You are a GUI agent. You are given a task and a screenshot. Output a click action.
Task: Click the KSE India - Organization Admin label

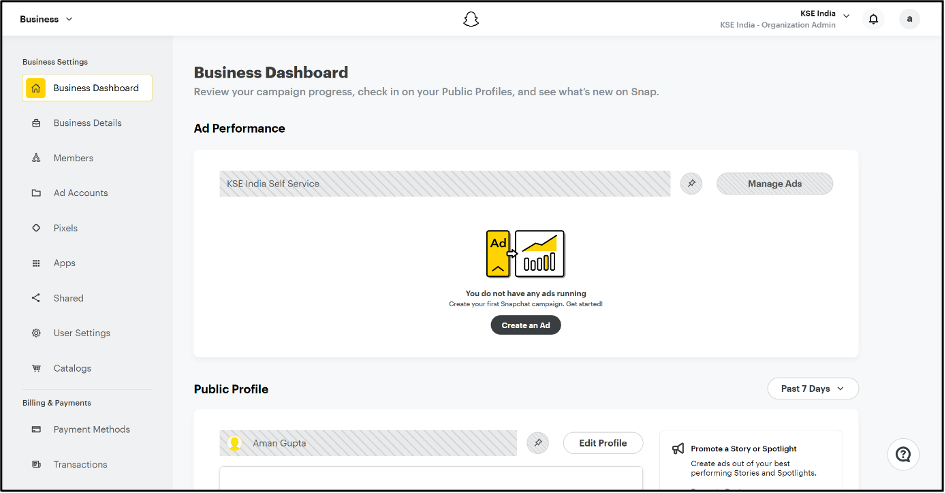pyautogui.click(x=777, y=25)
